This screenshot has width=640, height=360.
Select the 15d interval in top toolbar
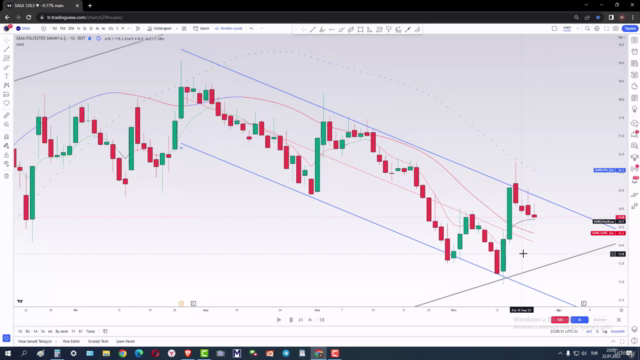point(62,29)
